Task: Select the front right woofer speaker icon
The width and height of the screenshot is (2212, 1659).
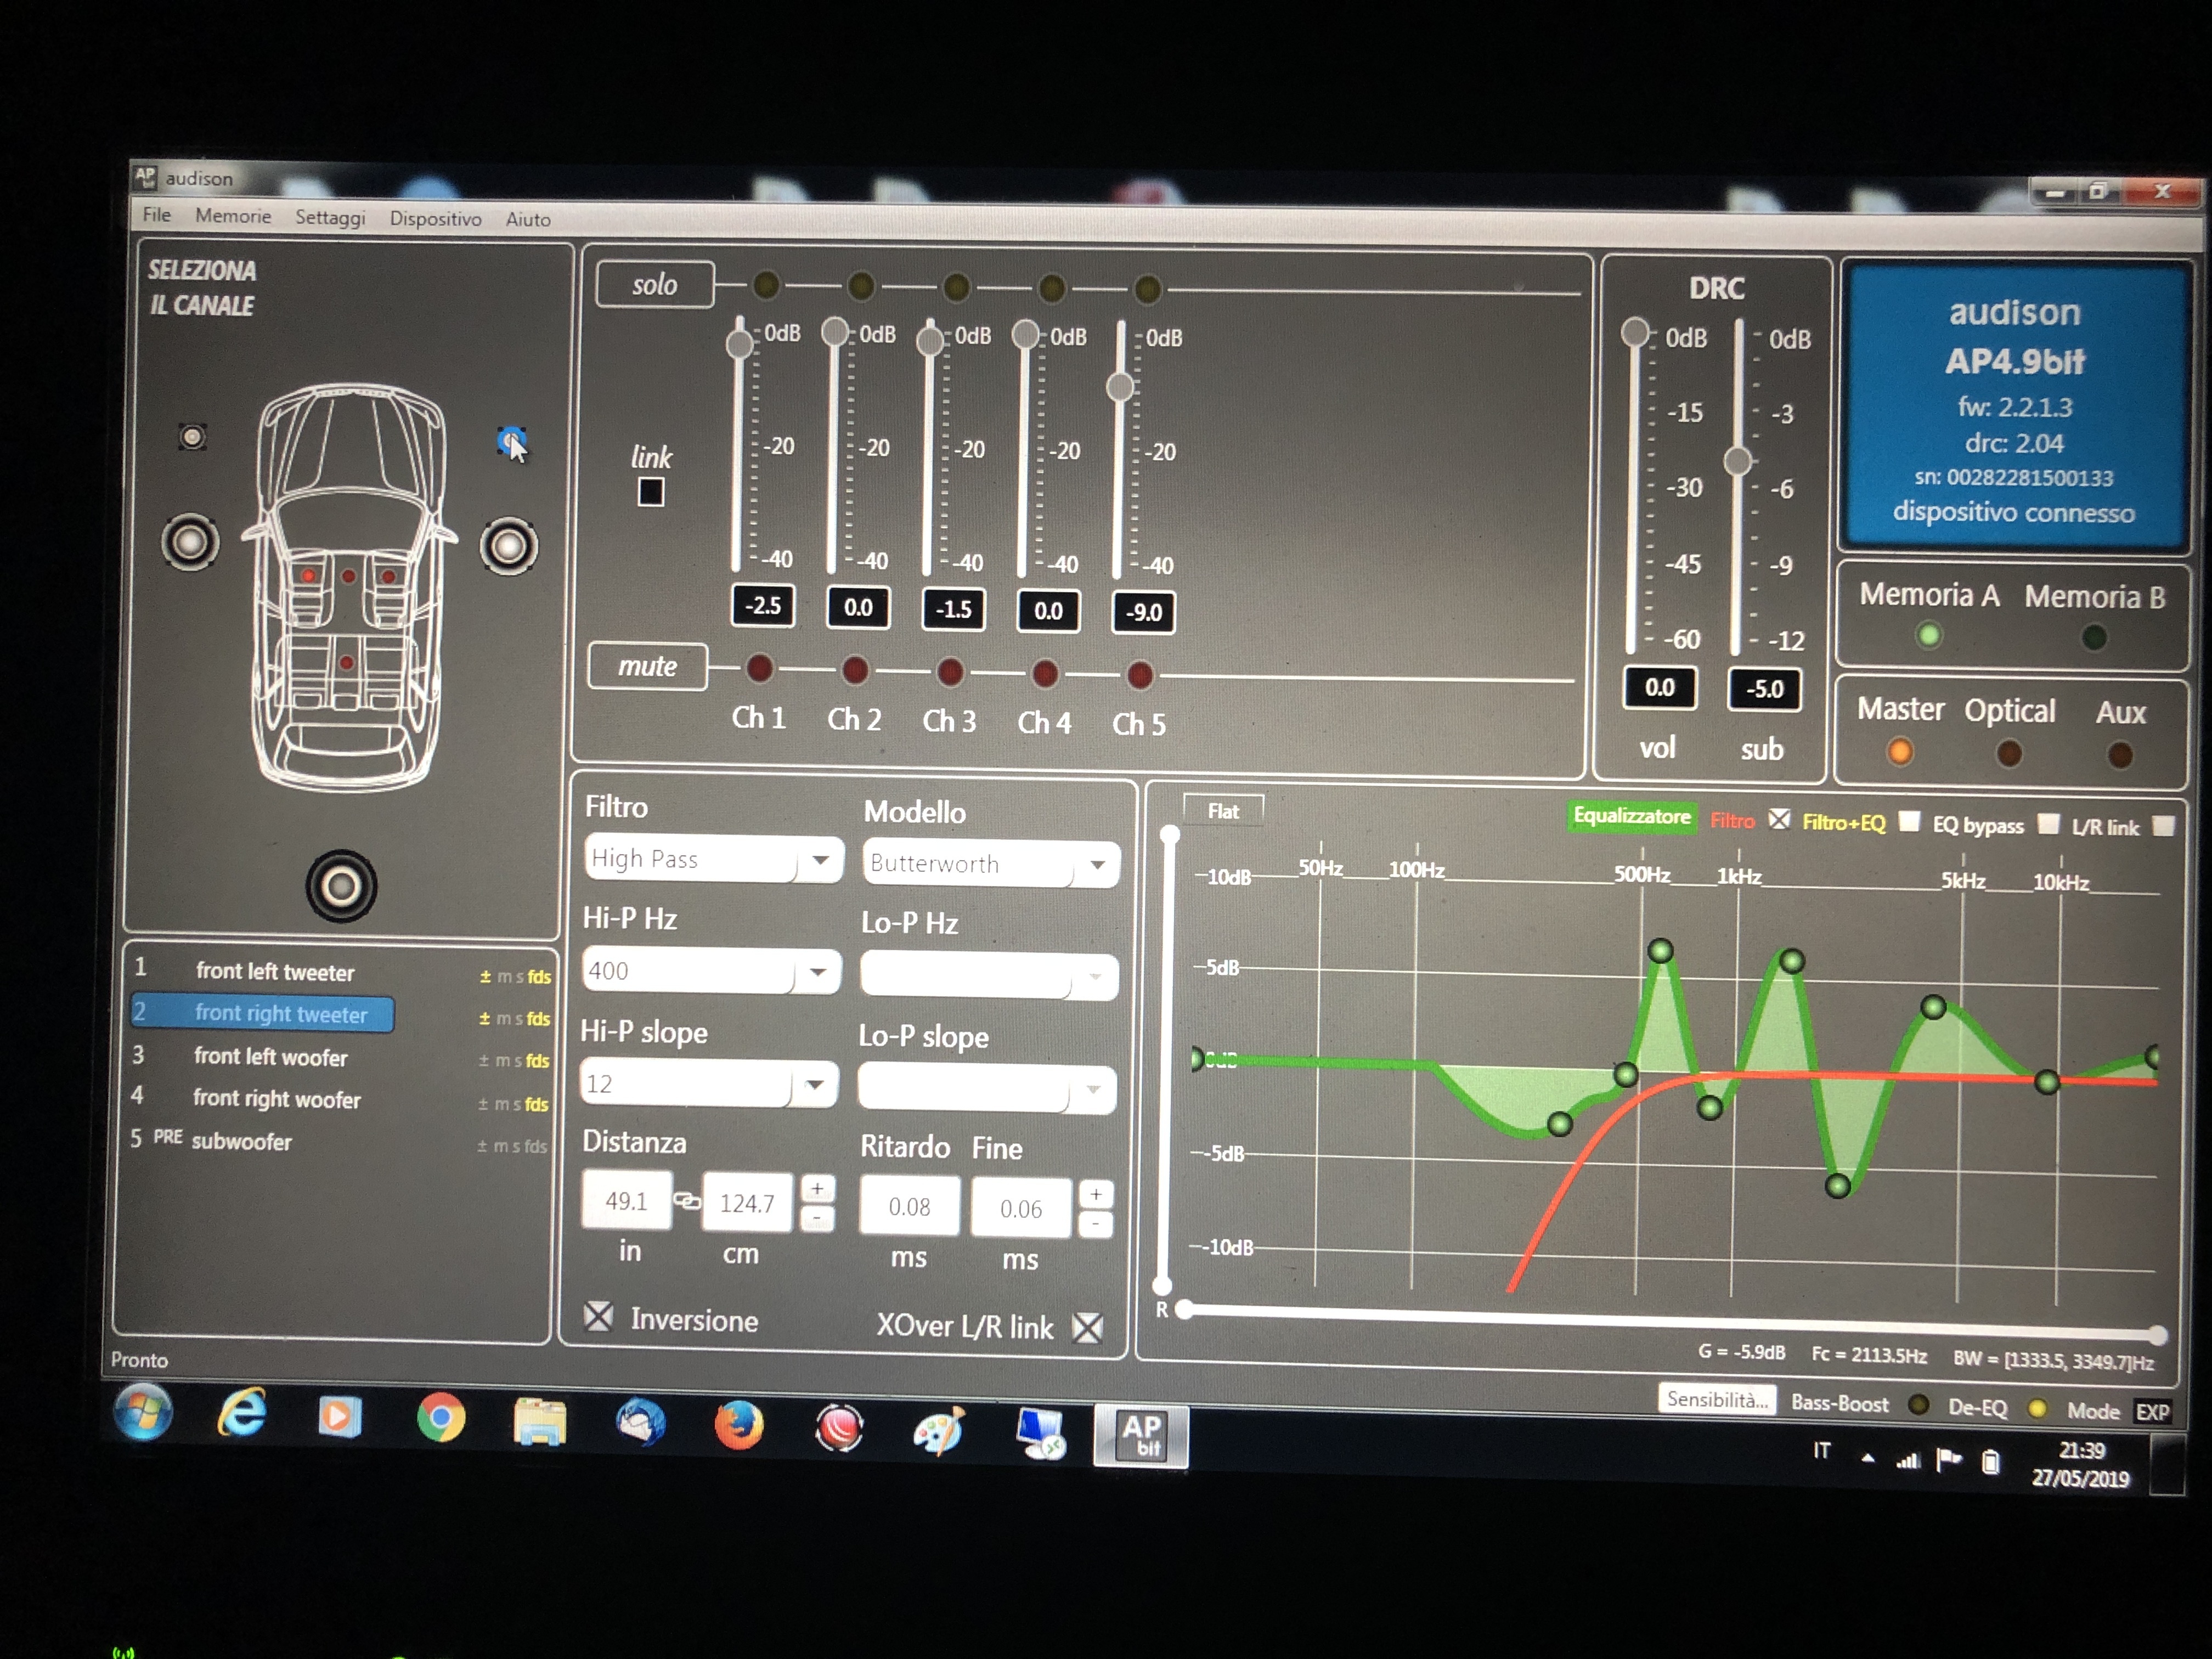Action: click(508, 546)
